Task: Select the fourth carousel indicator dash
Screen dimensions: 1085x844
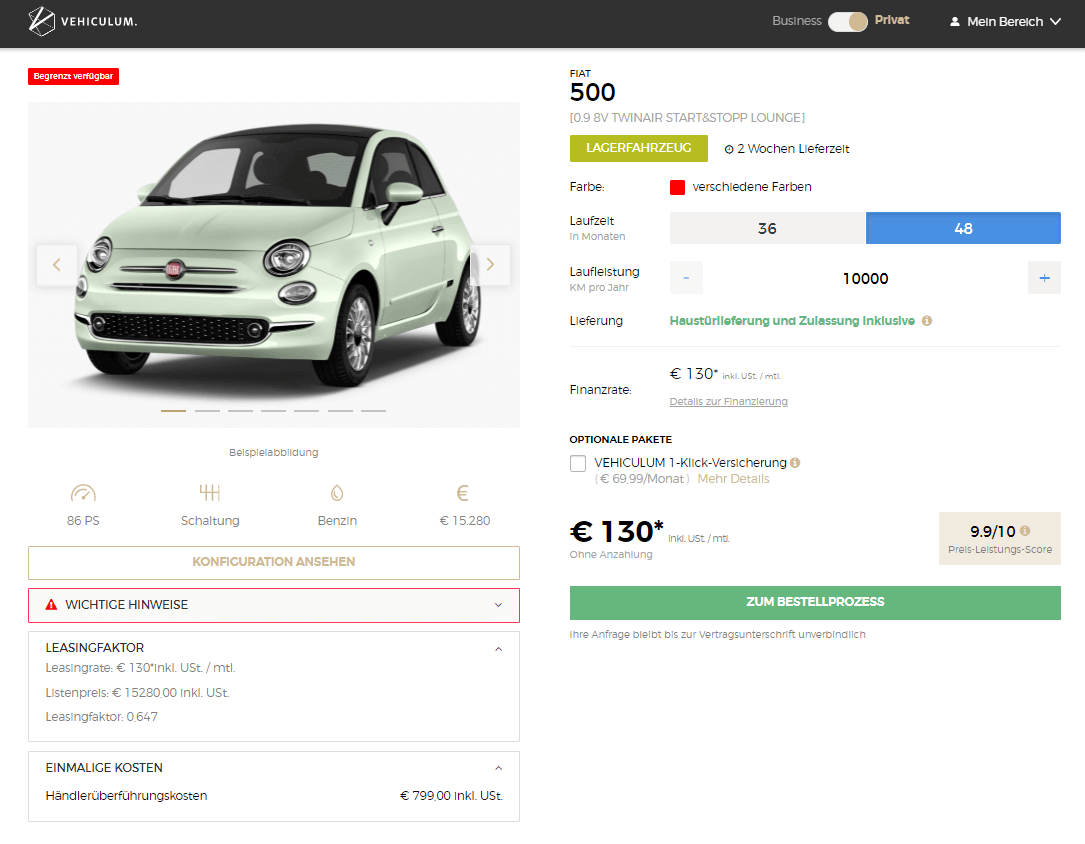Action: (273, 411)
